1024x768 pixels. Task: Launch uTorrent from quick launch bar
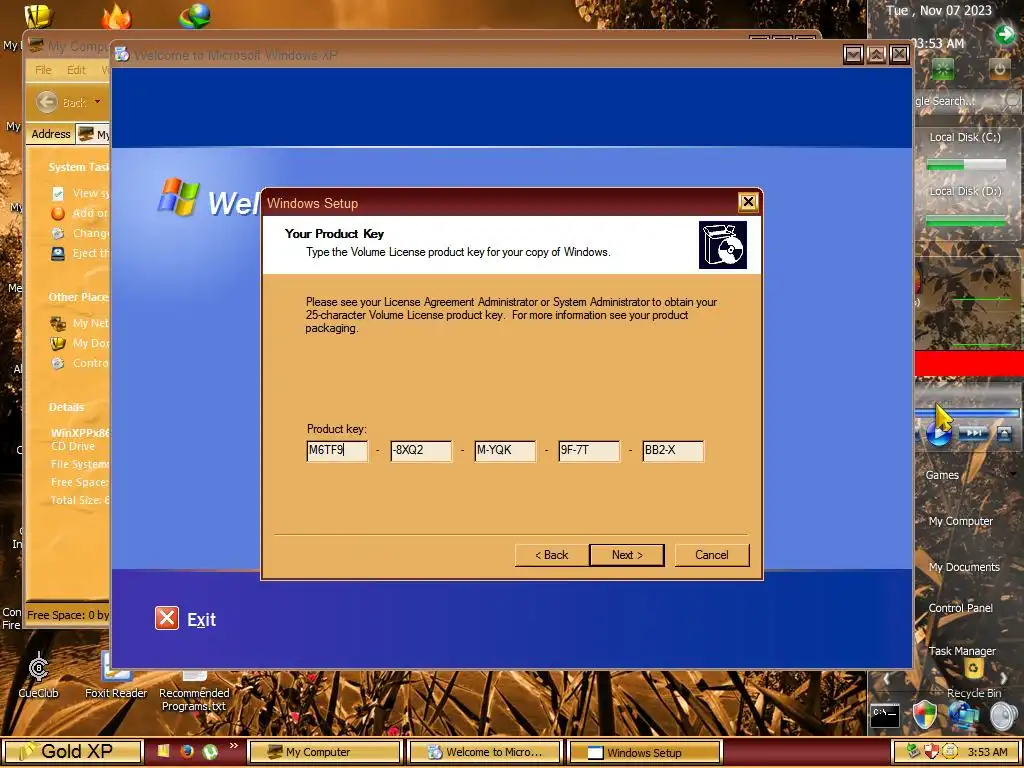point(210,752)
